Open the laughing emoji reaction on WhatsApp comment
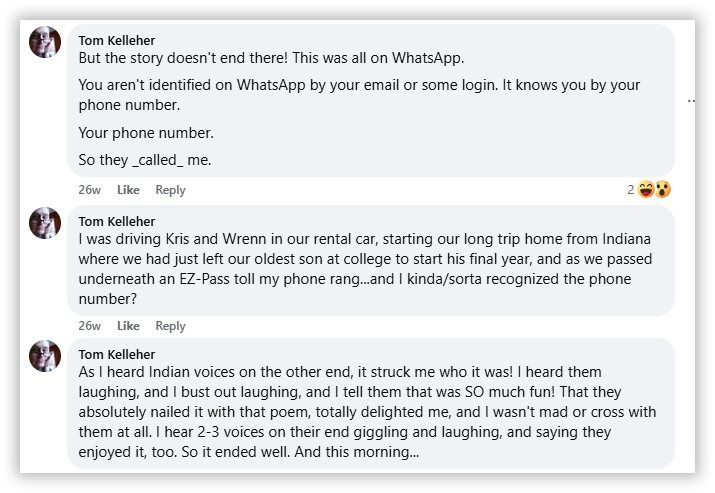 [646, 189]
